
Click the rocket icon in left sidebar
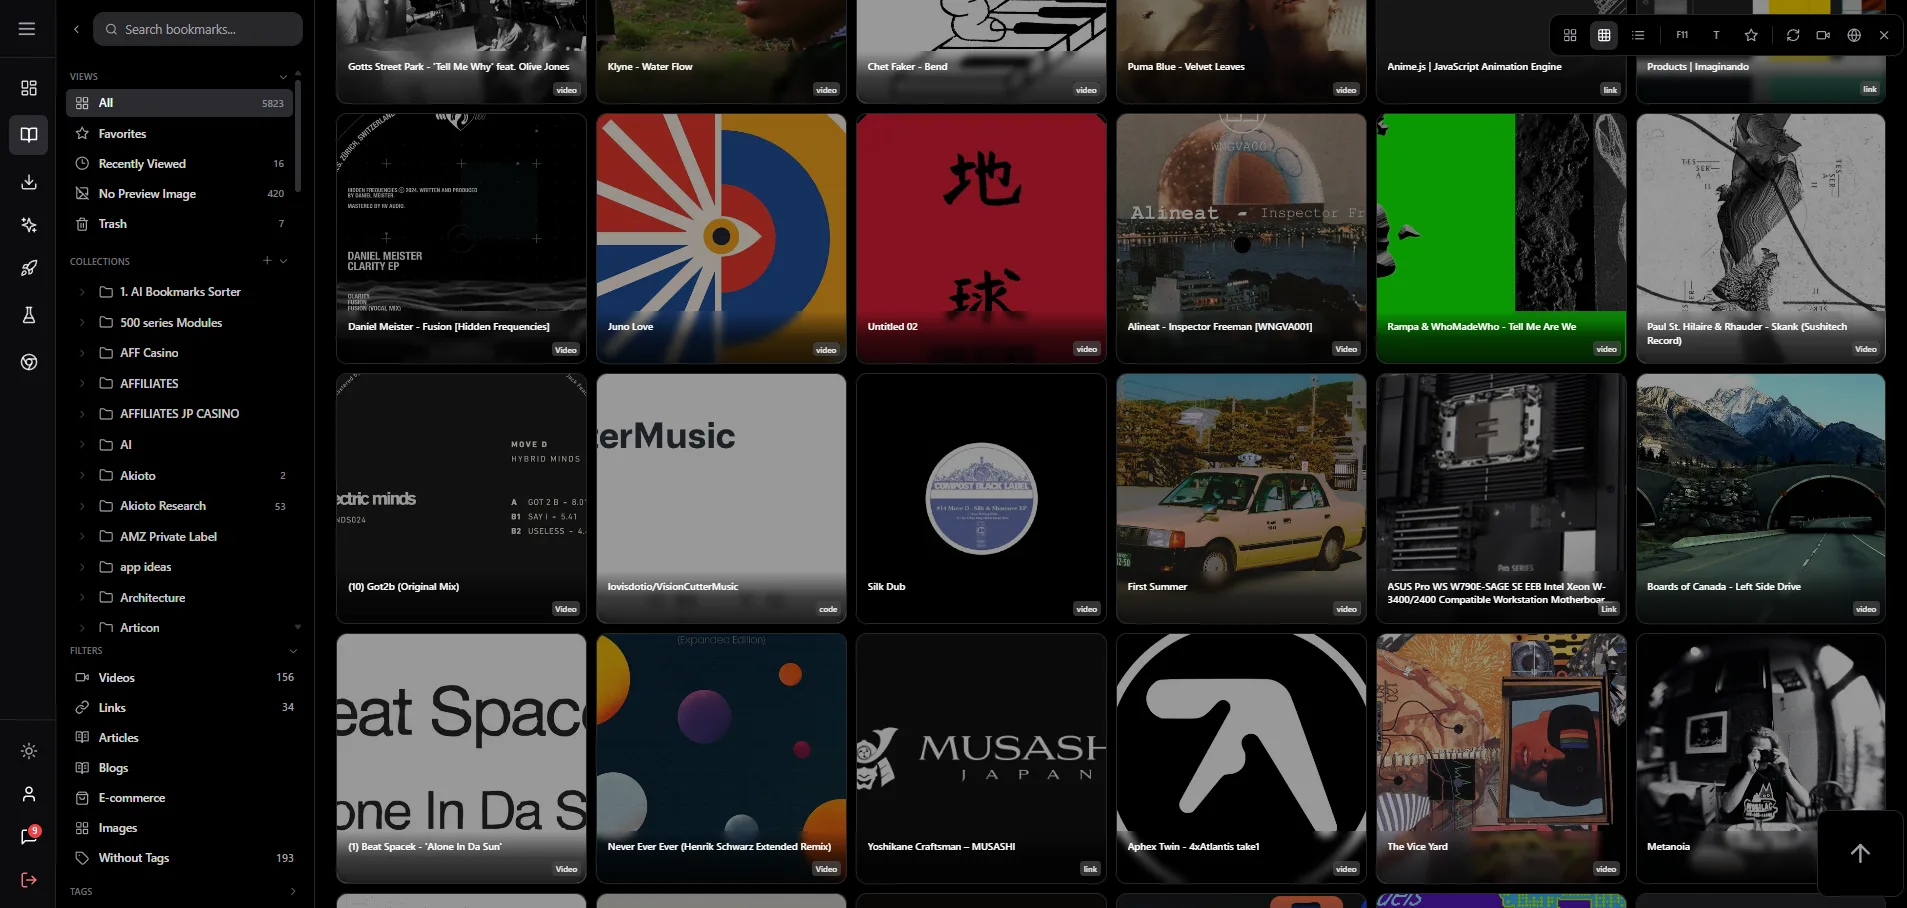click(29, 268)
